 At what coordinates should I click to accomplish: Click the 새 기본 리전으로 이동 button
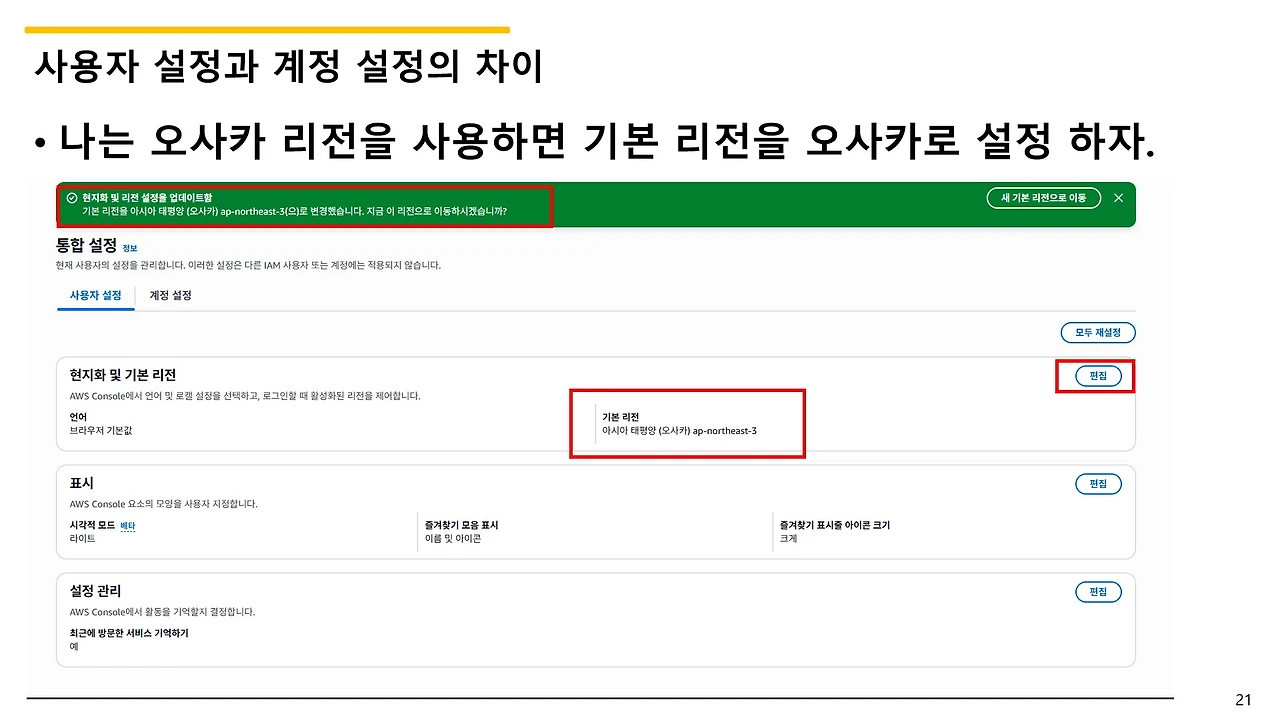[x=1043, y=197]
